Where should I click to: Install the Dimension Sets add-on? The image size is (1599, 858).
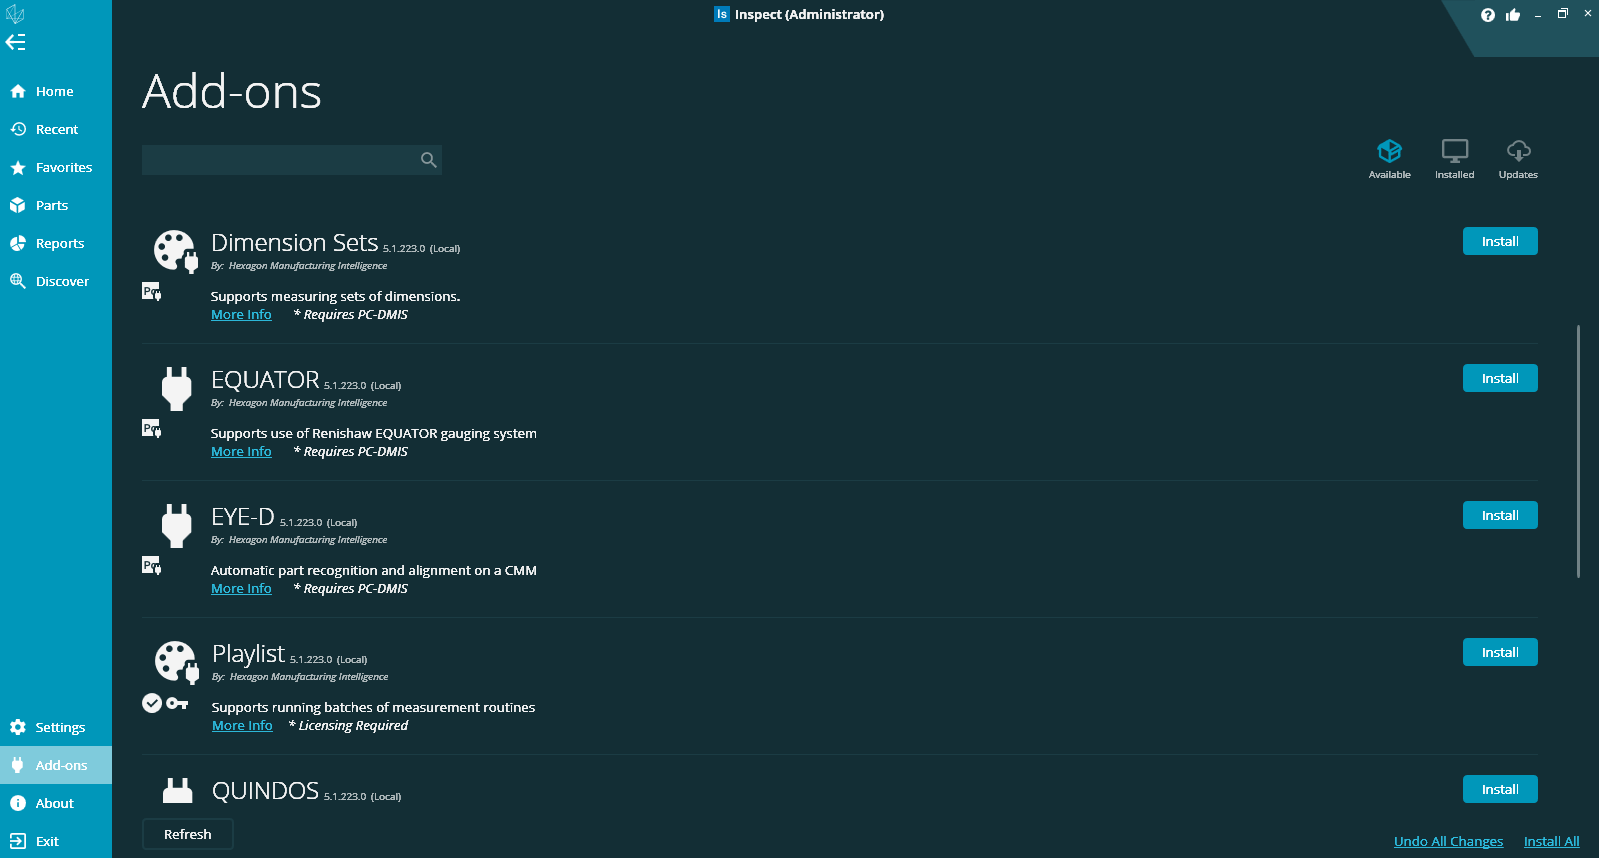(1499, 241)
